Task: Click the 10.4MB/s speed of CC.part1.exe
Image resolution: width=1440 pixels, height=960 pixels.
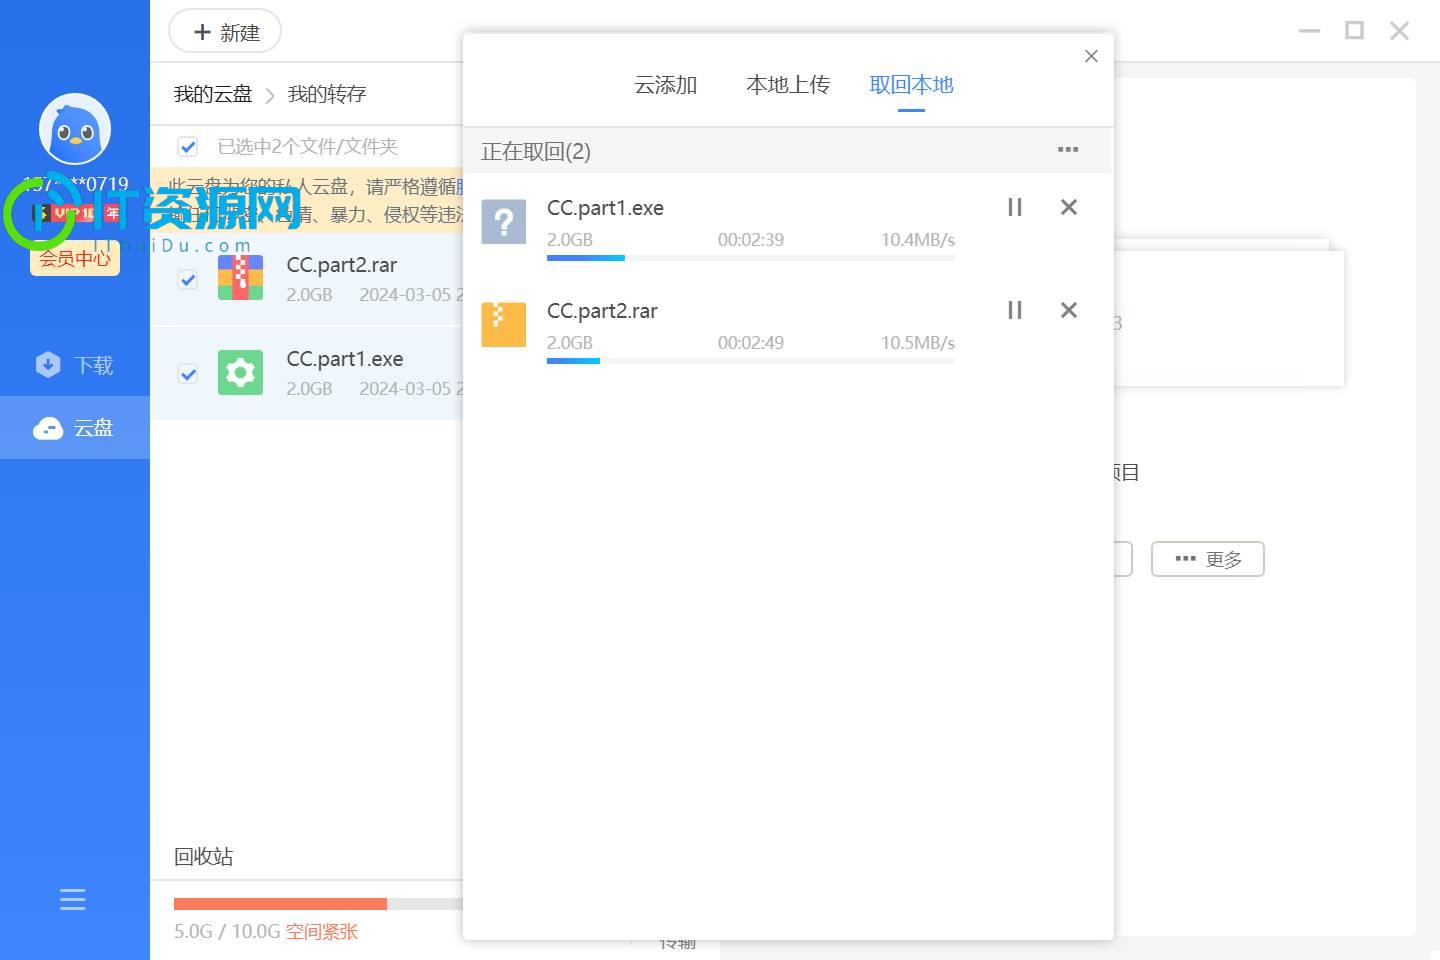Action: [x=918, y=240]
